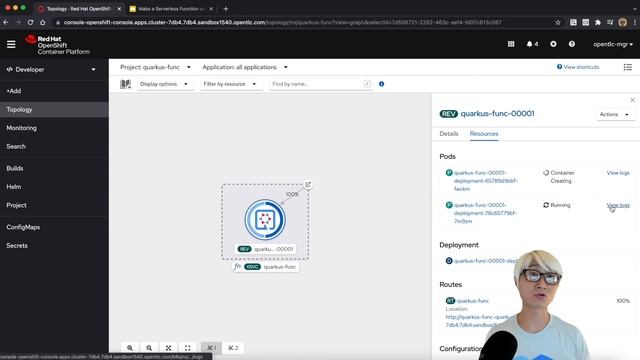
Task: Open Project in the sidebar
Action: coord(54,205)
